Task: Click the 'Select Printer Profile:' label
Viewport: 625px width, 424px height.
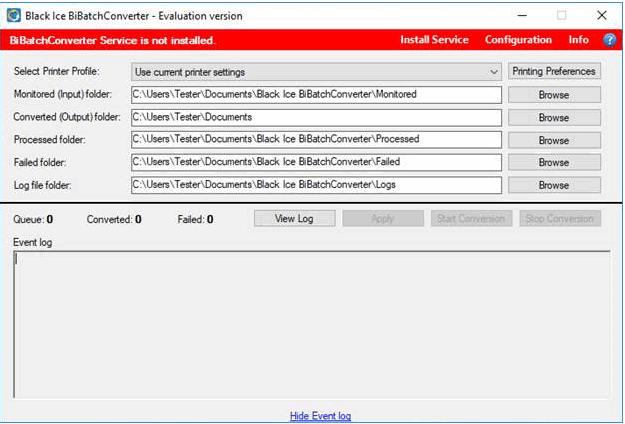Action: click(57, 71)
